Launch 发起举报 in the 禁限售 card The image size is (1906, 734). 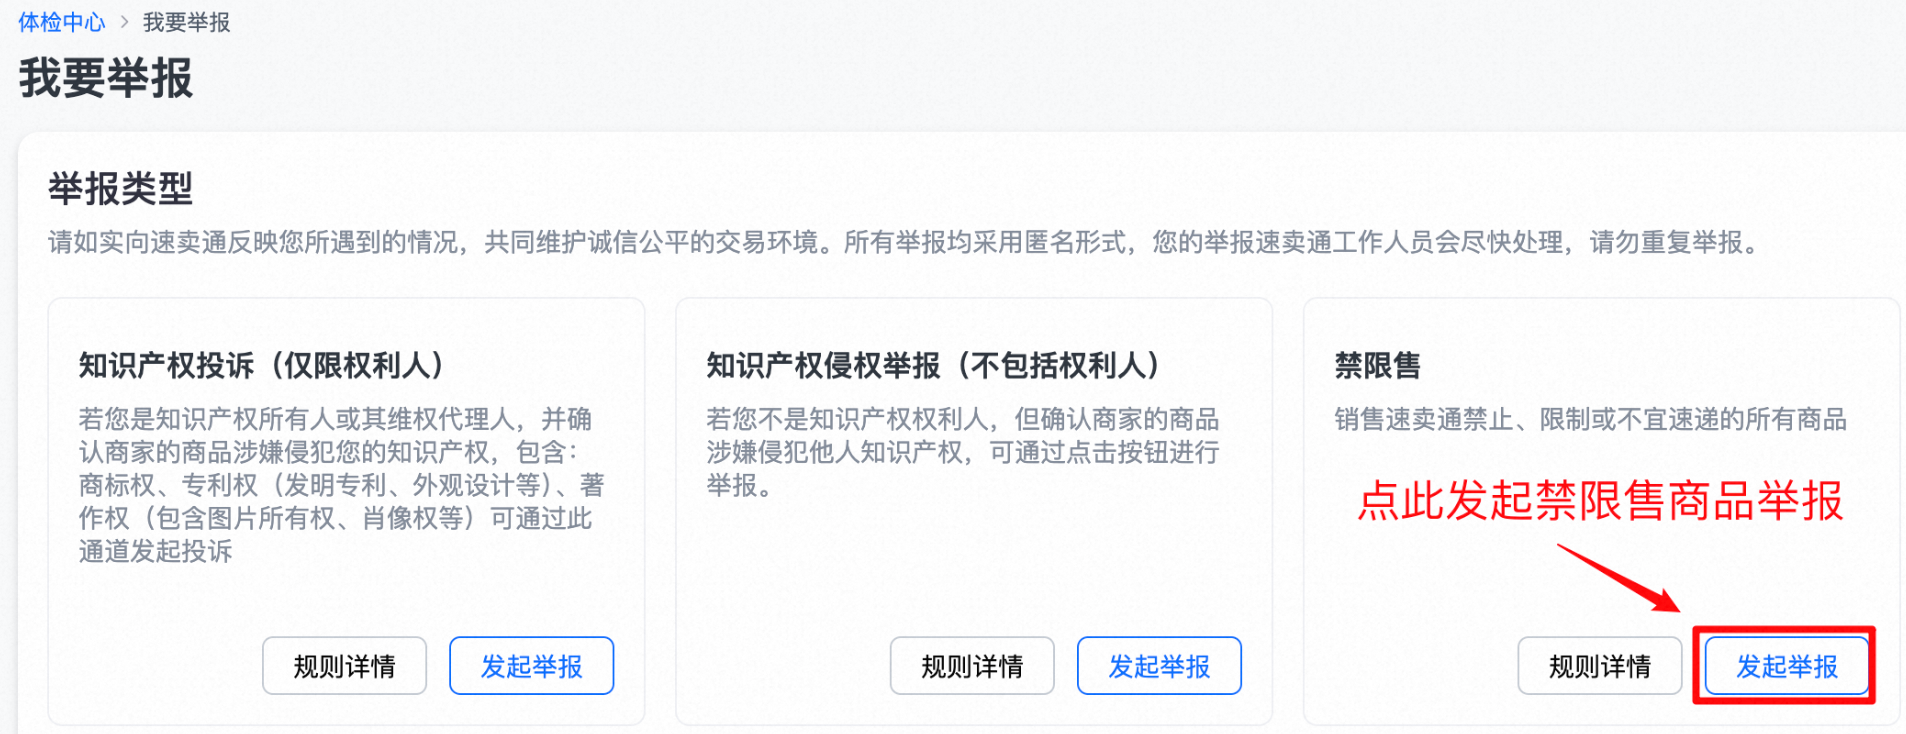tap(1786, 666)
